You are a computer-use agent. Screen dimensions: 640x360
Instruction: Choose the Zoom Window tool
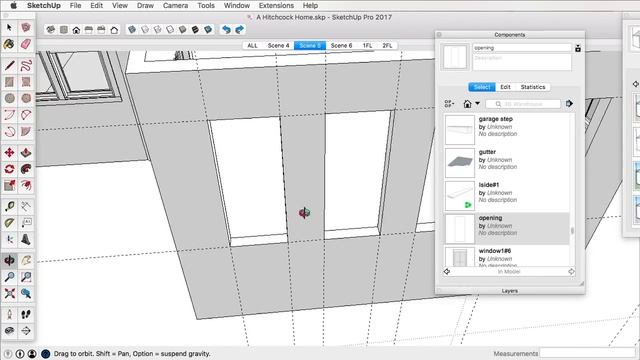[26, 277]
